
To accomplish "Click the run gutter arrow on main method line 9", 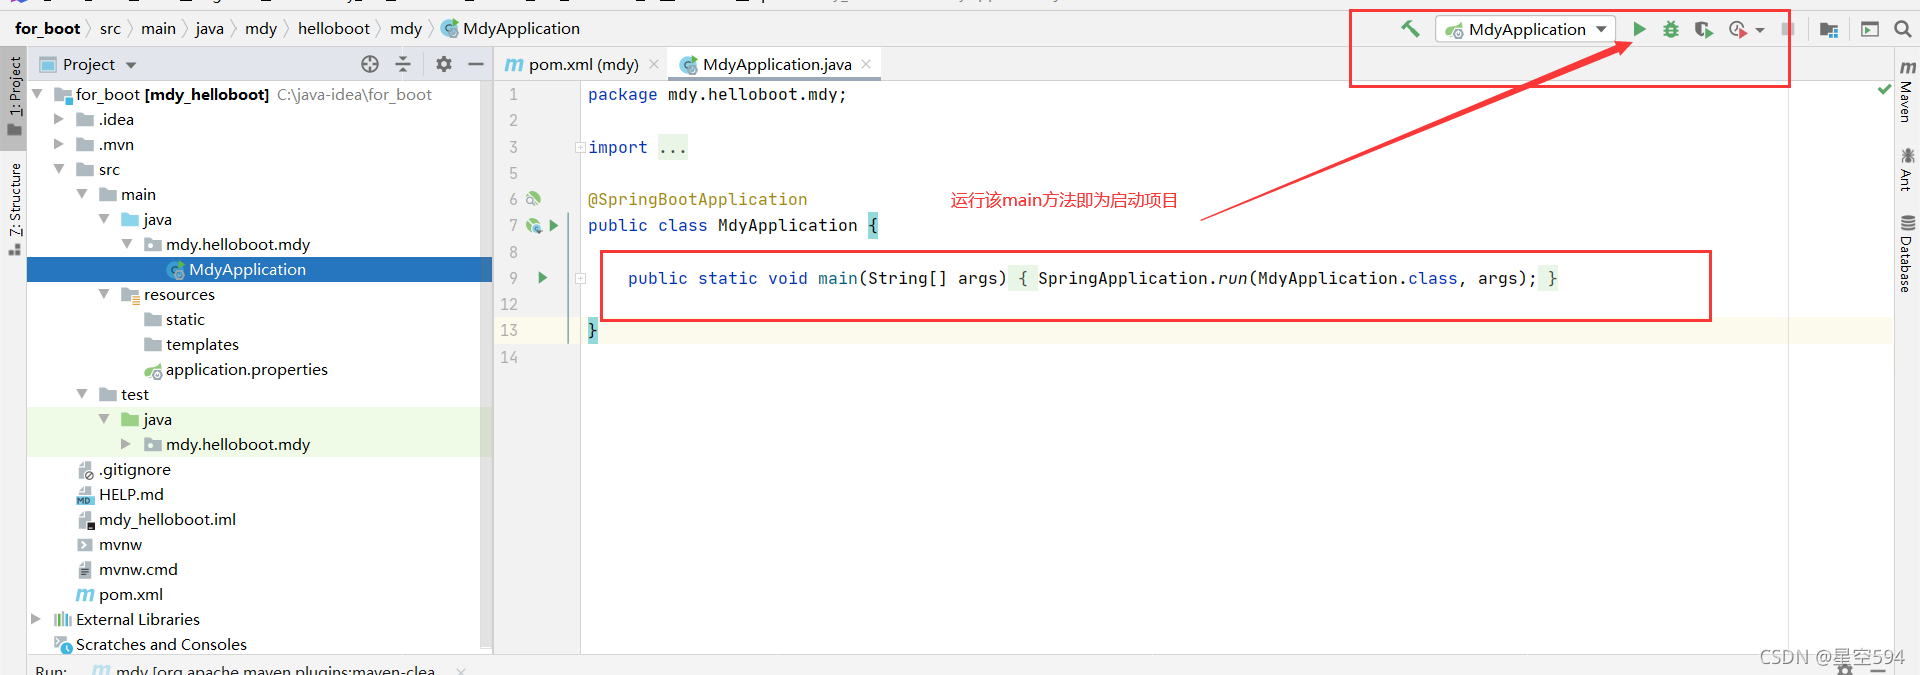I will (543, 277).
